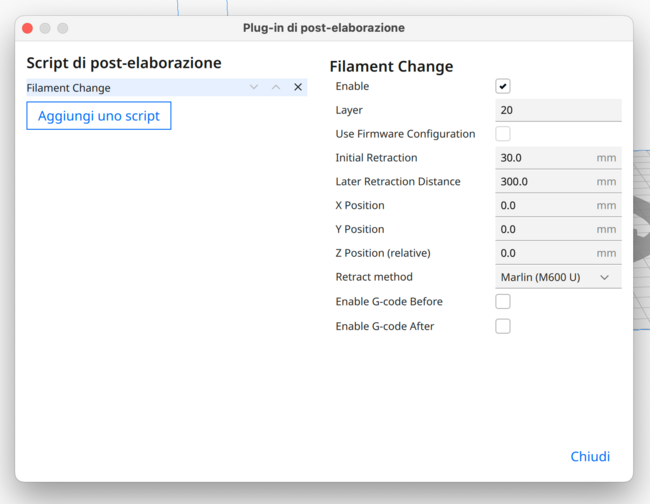Click the Aggiungi uno script button
650x504 pixels.
click(99, 116)
